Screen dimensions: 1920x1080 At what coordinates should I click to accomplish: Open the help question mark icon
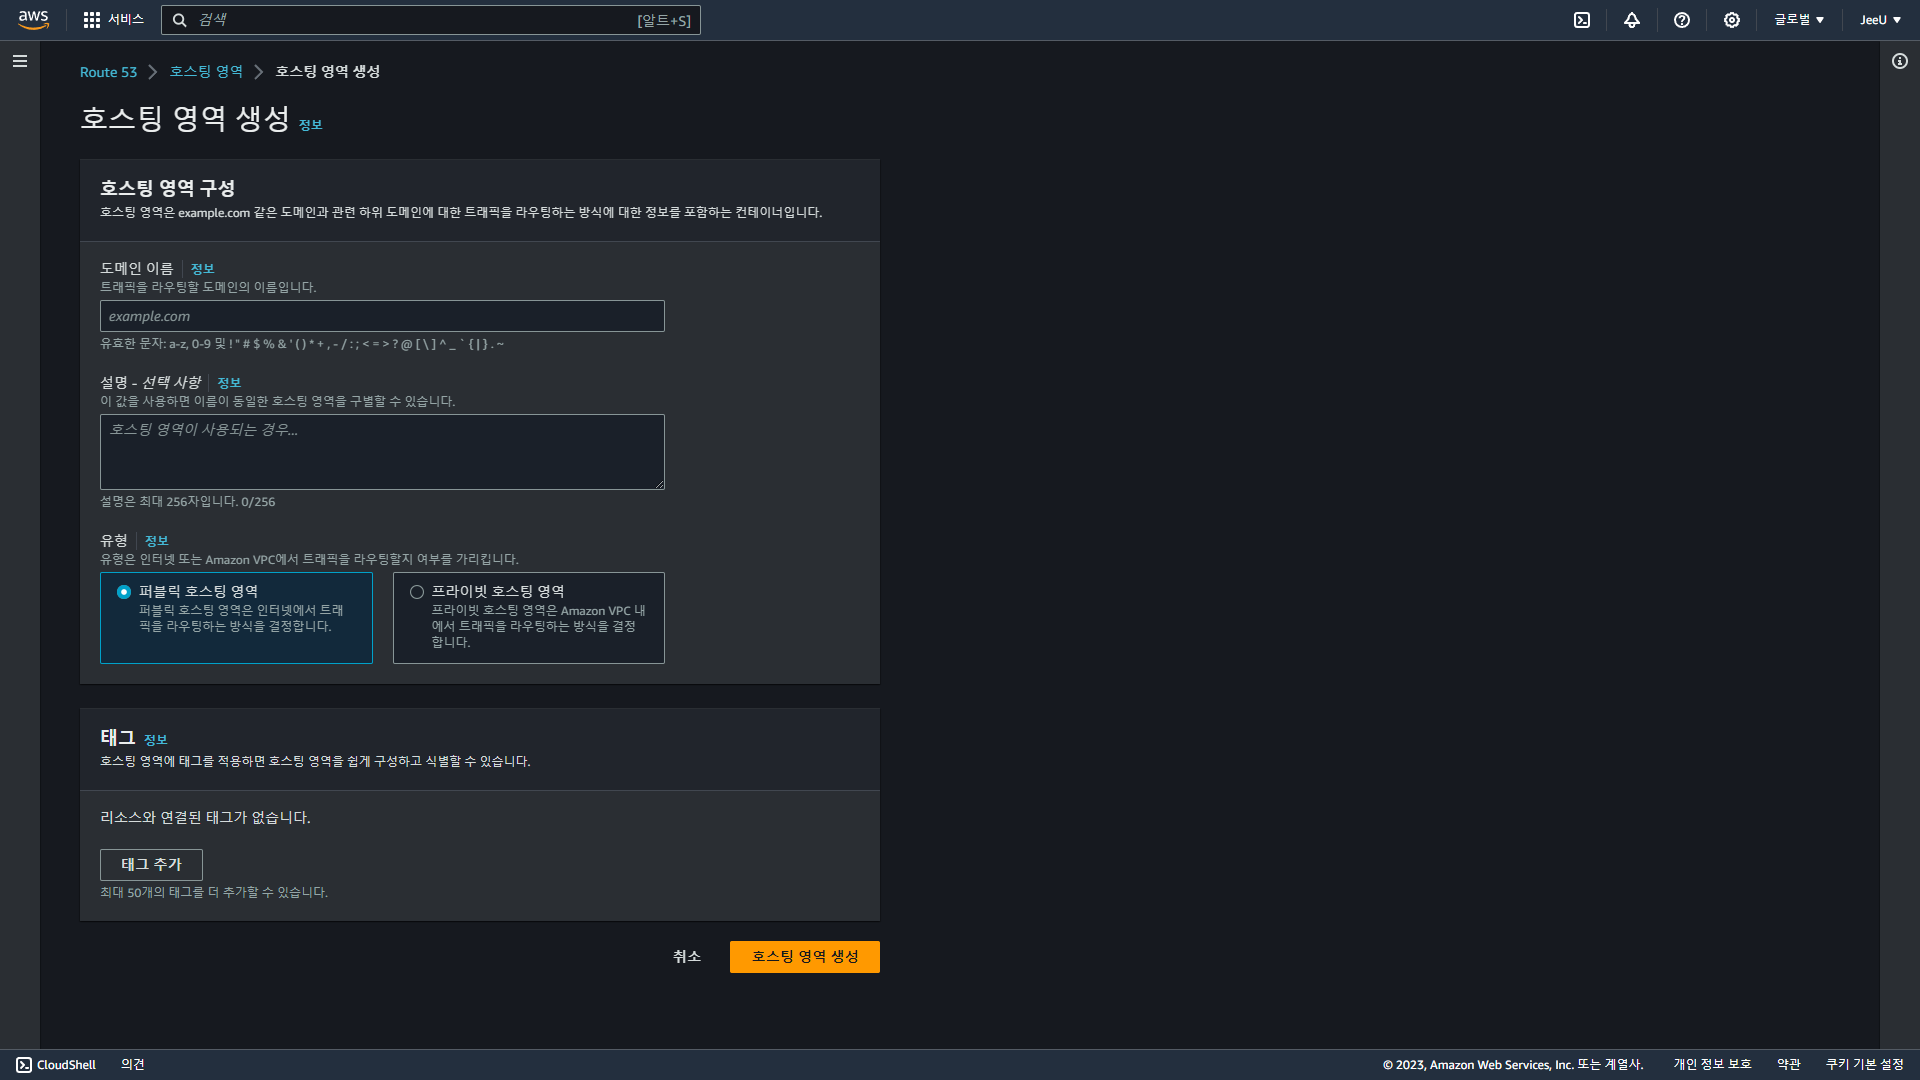pyautogui.click(x=1682, y=20)
